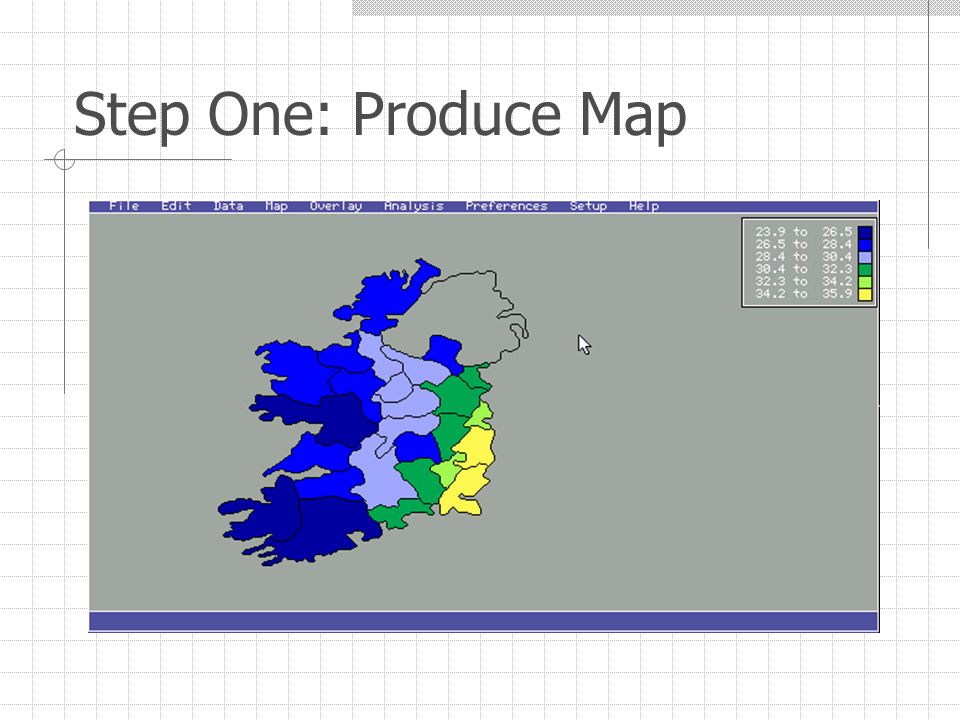
Task: Click the light blue 28.4 to 30.4 legend swatch
Action: [865, 257]
